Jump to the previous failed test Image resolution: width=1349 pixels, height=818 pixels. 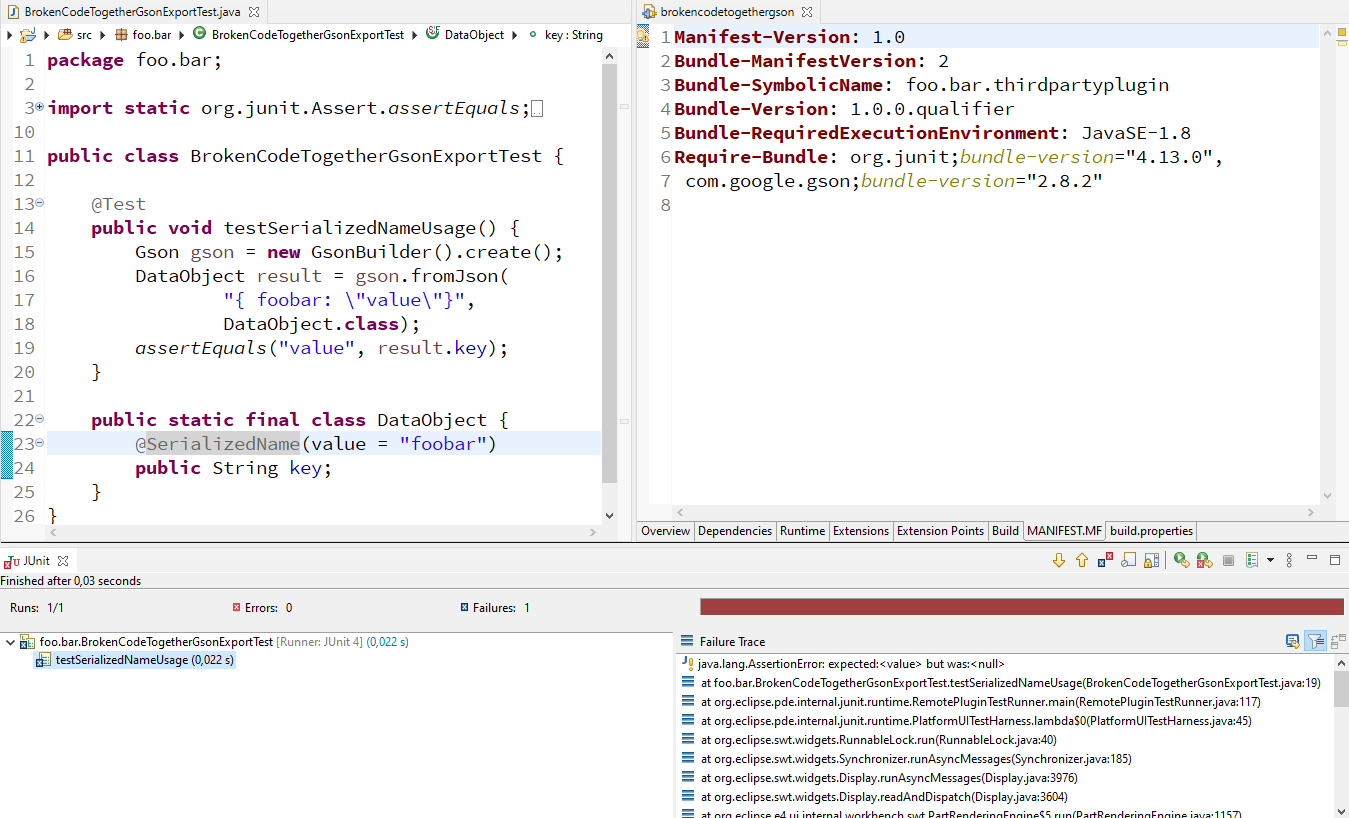1082,559
